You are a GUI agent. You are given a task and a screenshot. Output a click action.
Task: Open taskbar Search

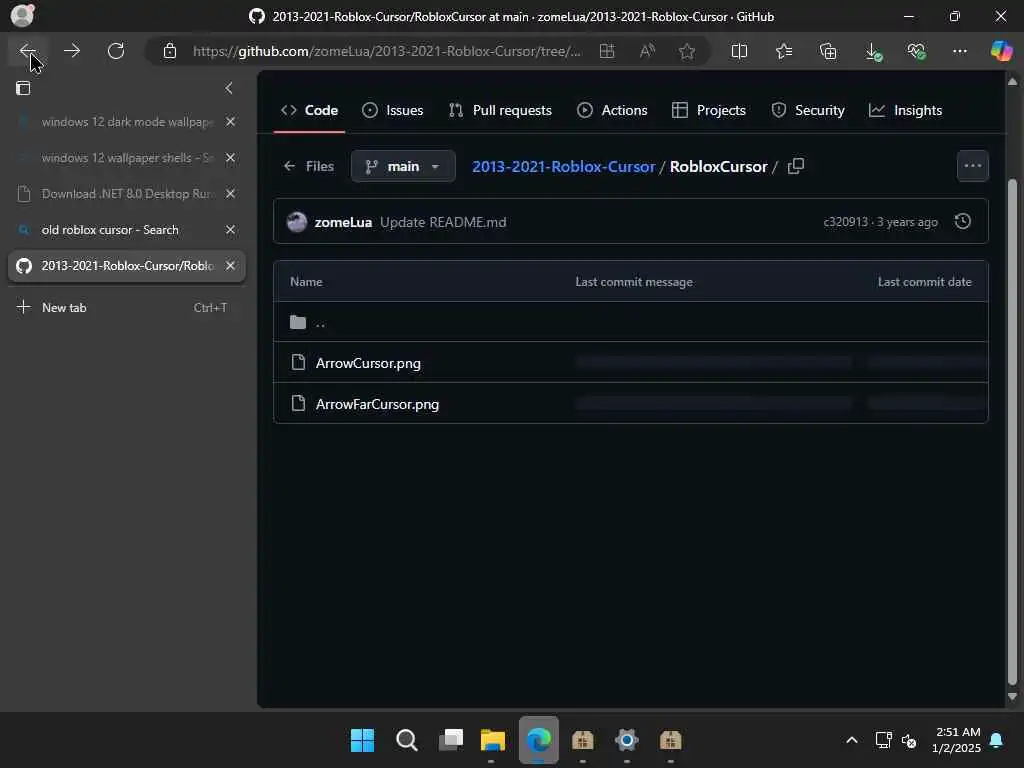pyautogui.click(x=406, y=740)
